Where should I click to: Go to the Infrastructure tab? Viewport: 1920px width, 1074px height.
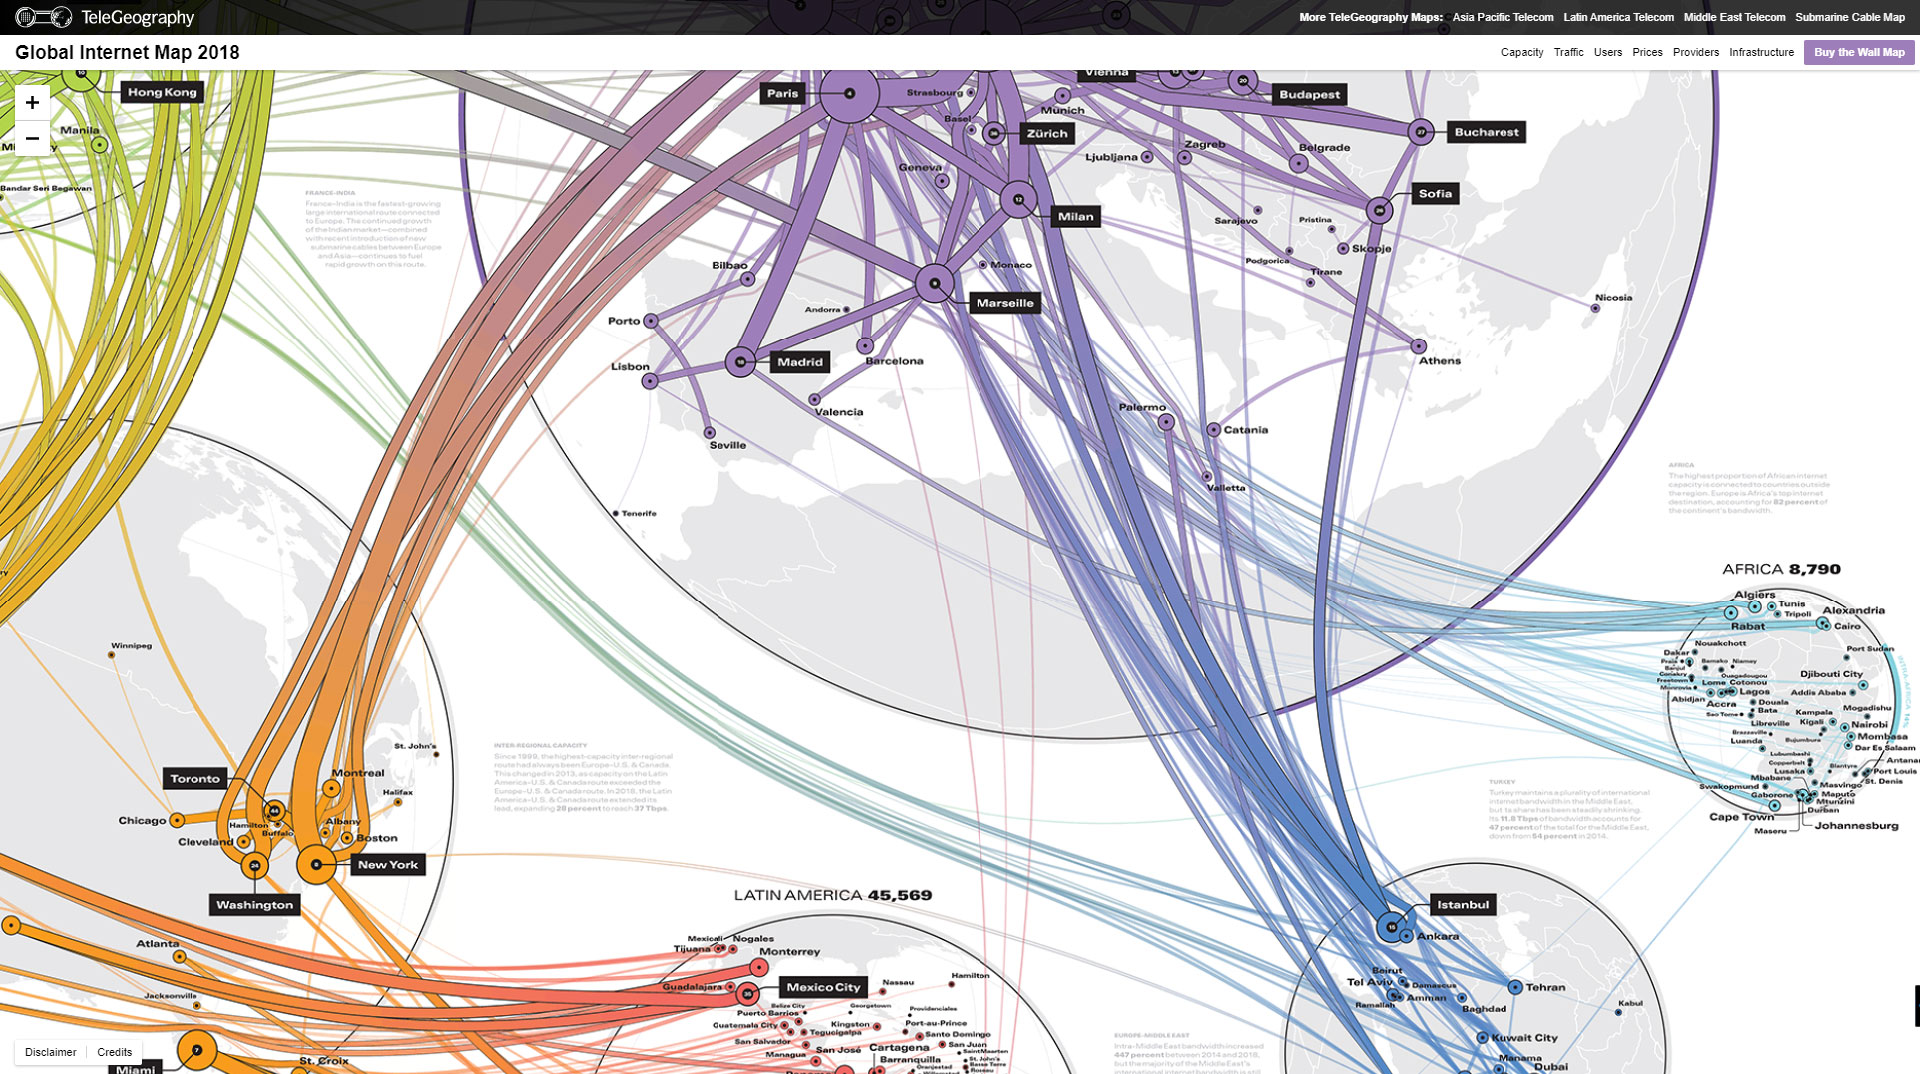tap(1761, 52)
